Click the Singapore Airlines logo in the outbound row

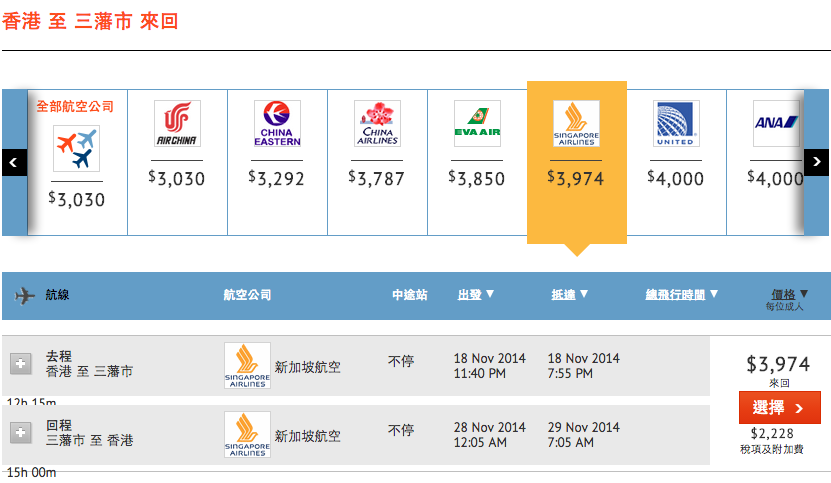247,366
